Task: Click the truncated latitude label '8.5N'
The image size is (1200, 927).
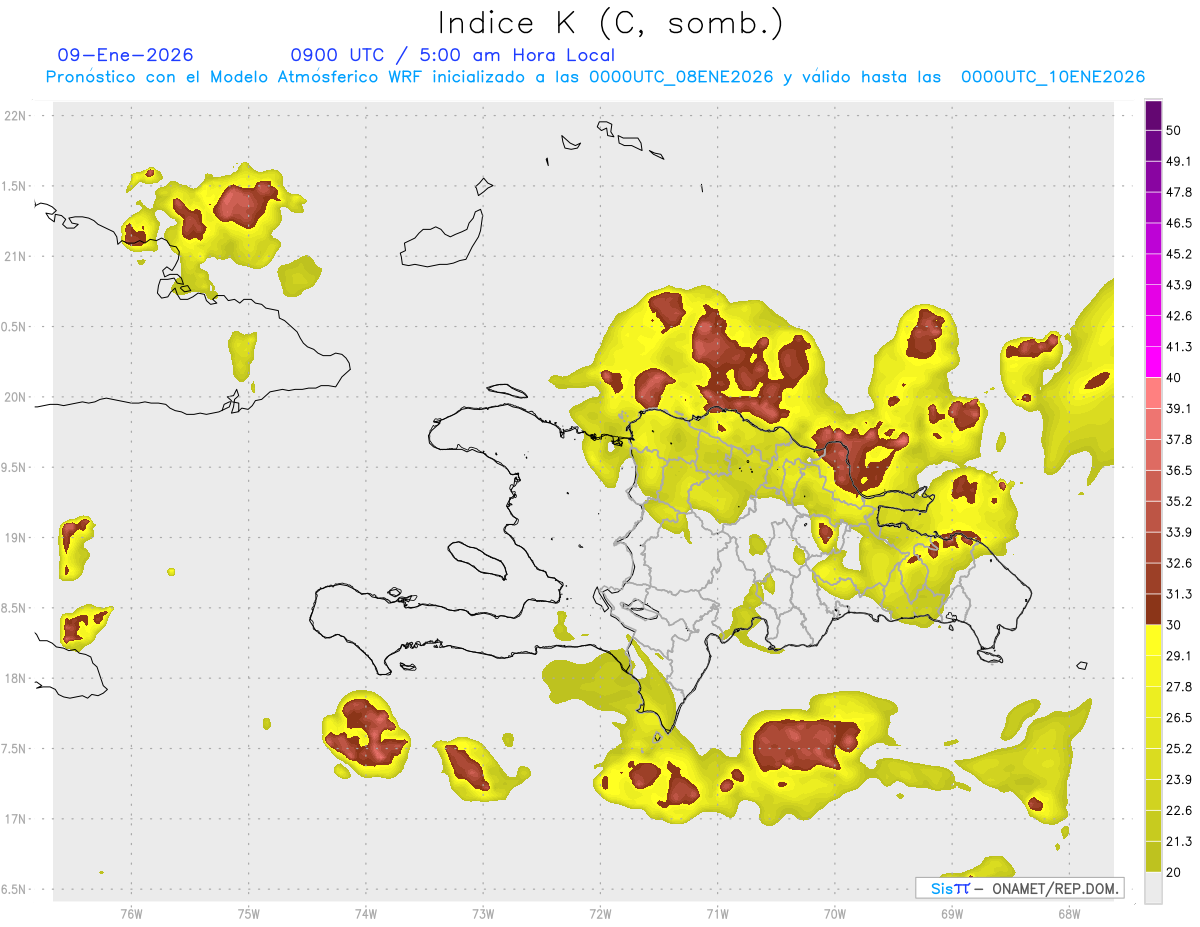Action: (14, 609)
